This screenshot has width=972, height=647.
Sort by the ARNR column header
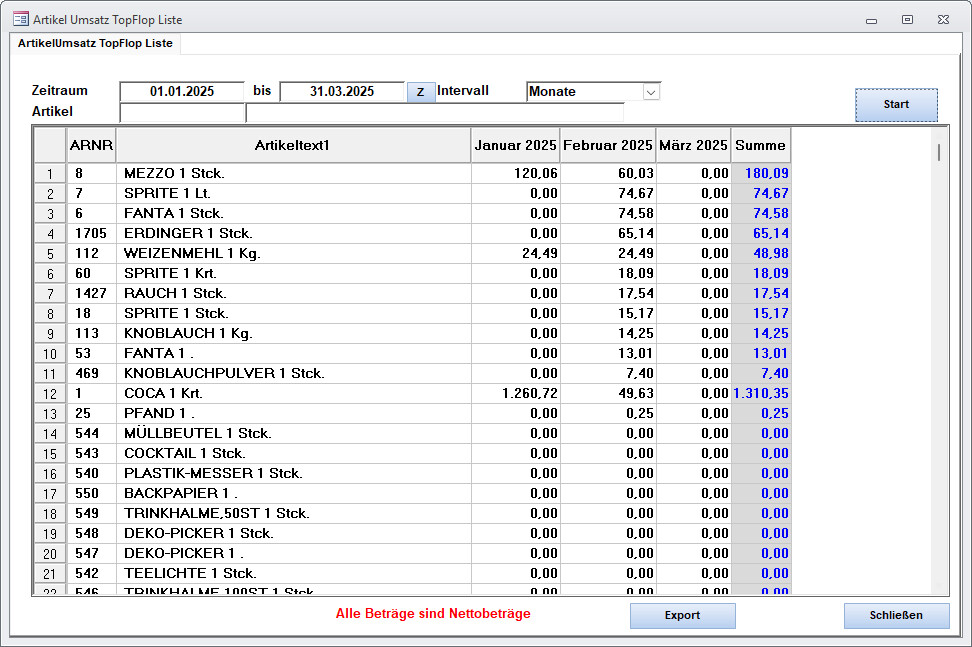click(91, 146)
